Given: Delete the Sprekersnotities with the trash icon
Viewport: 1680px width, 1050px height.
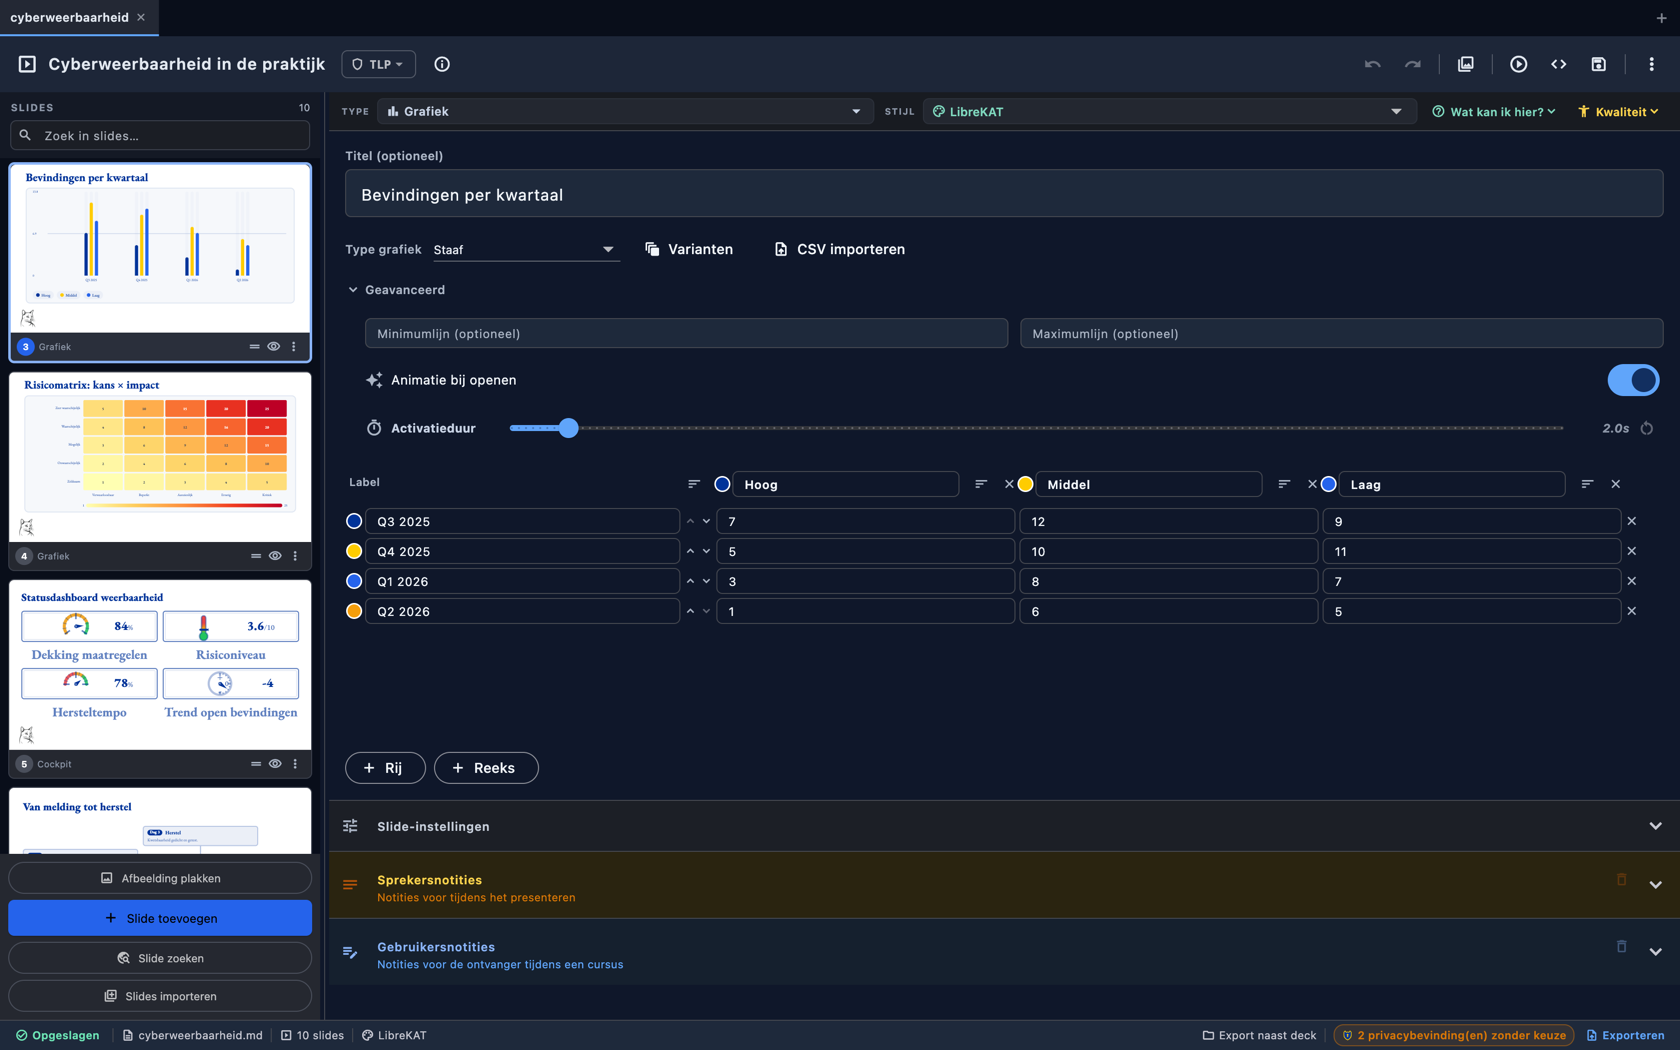Looking at the screenshot, I should click(1621, 880).
